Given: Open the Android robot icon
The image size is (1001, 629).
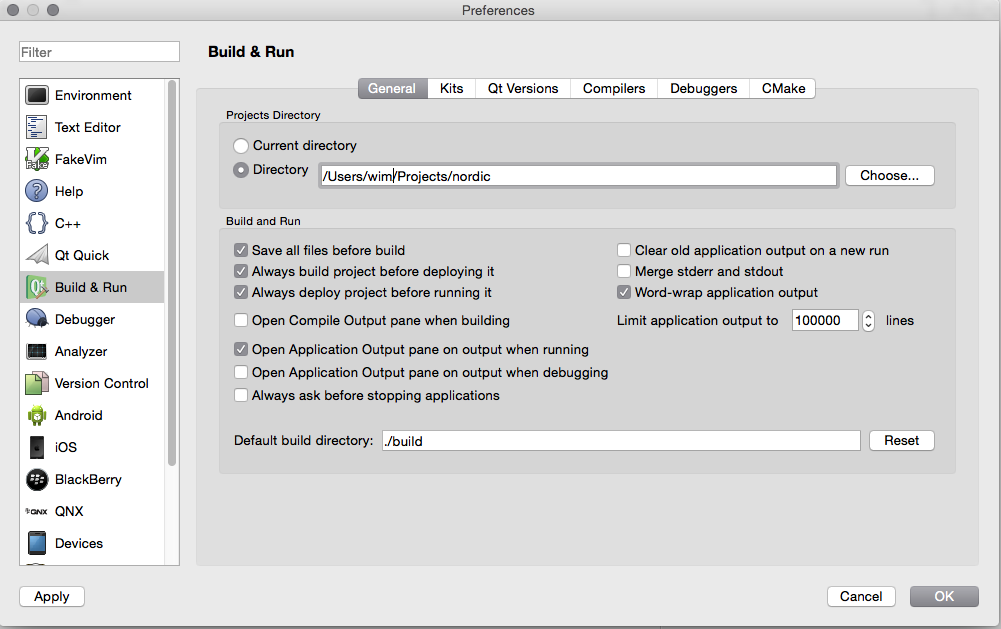Looking at the screenshot, I should [x=36, y=415].
